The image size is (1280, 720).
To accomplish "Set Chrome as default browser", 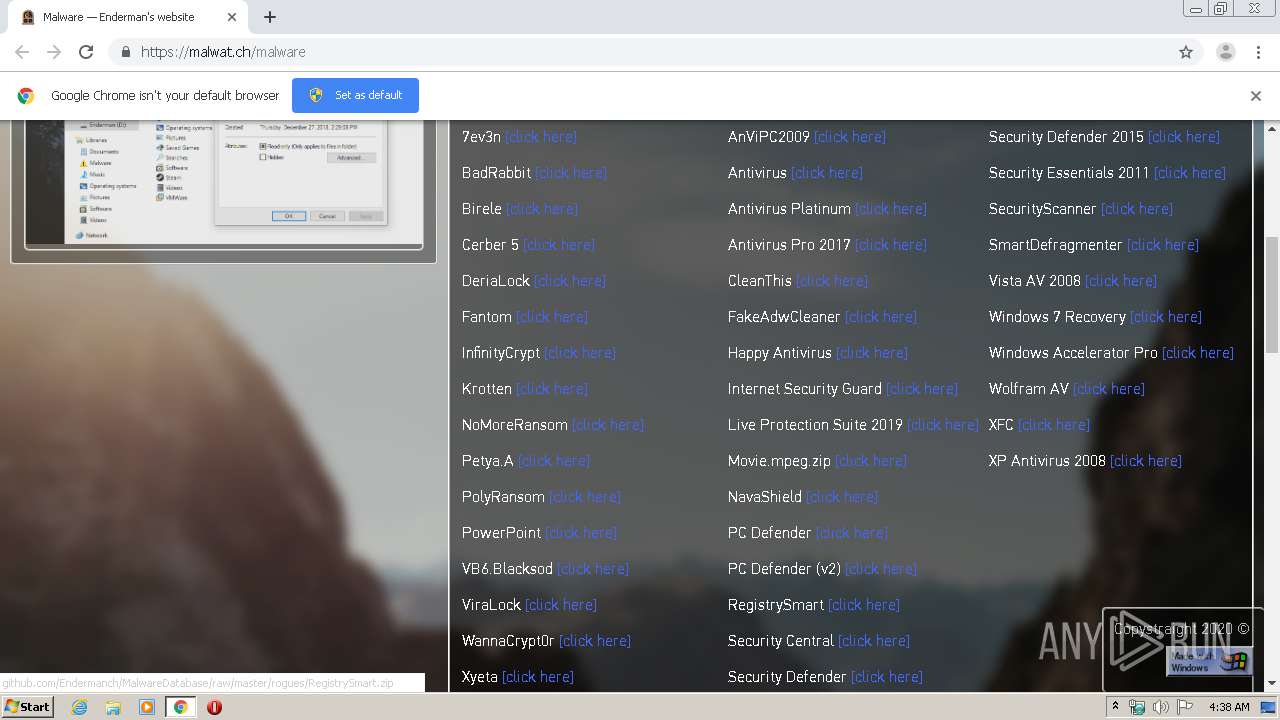I will 355,95.
